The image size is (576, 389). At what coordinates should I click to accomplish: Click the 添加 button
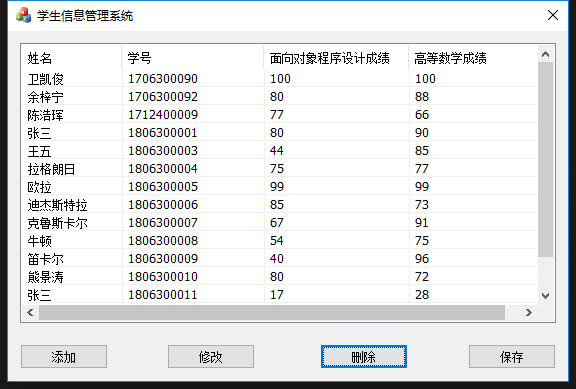tap(64, 356)
